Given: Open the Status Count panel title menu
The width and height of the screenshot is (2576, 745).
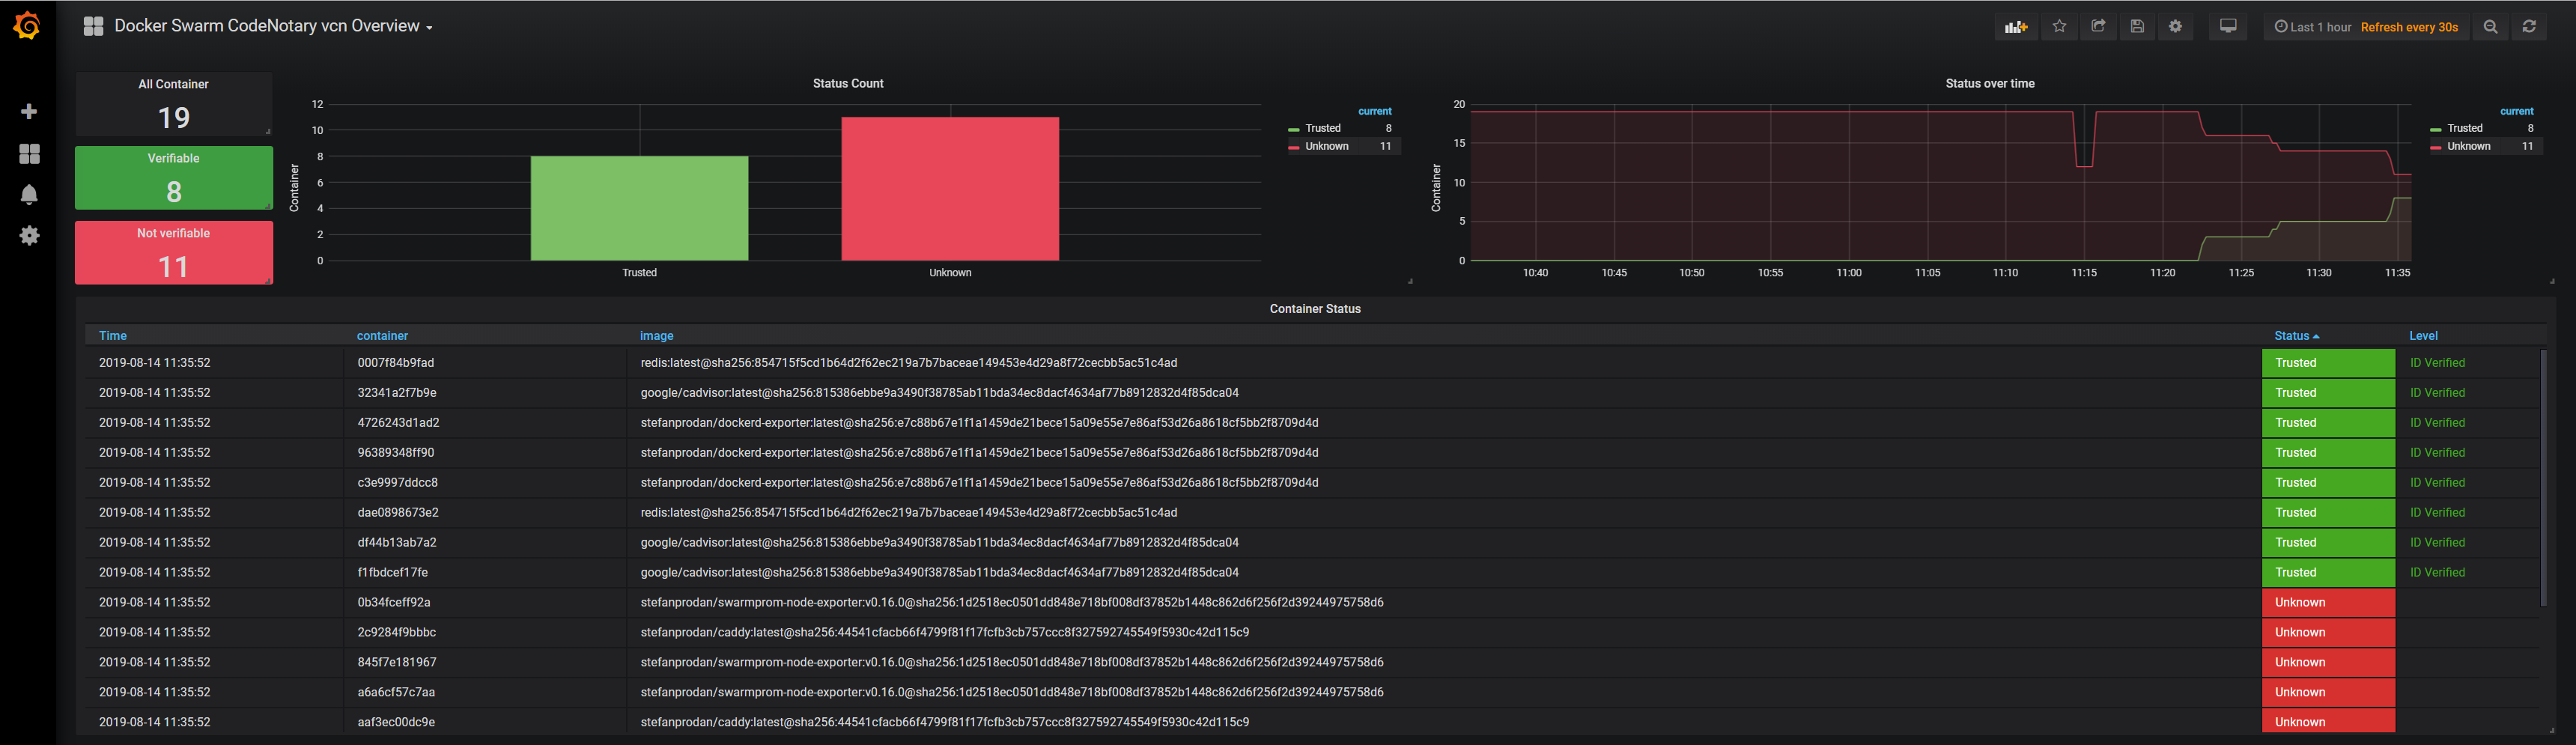Looking at the screenshot, I should [848, 84].
